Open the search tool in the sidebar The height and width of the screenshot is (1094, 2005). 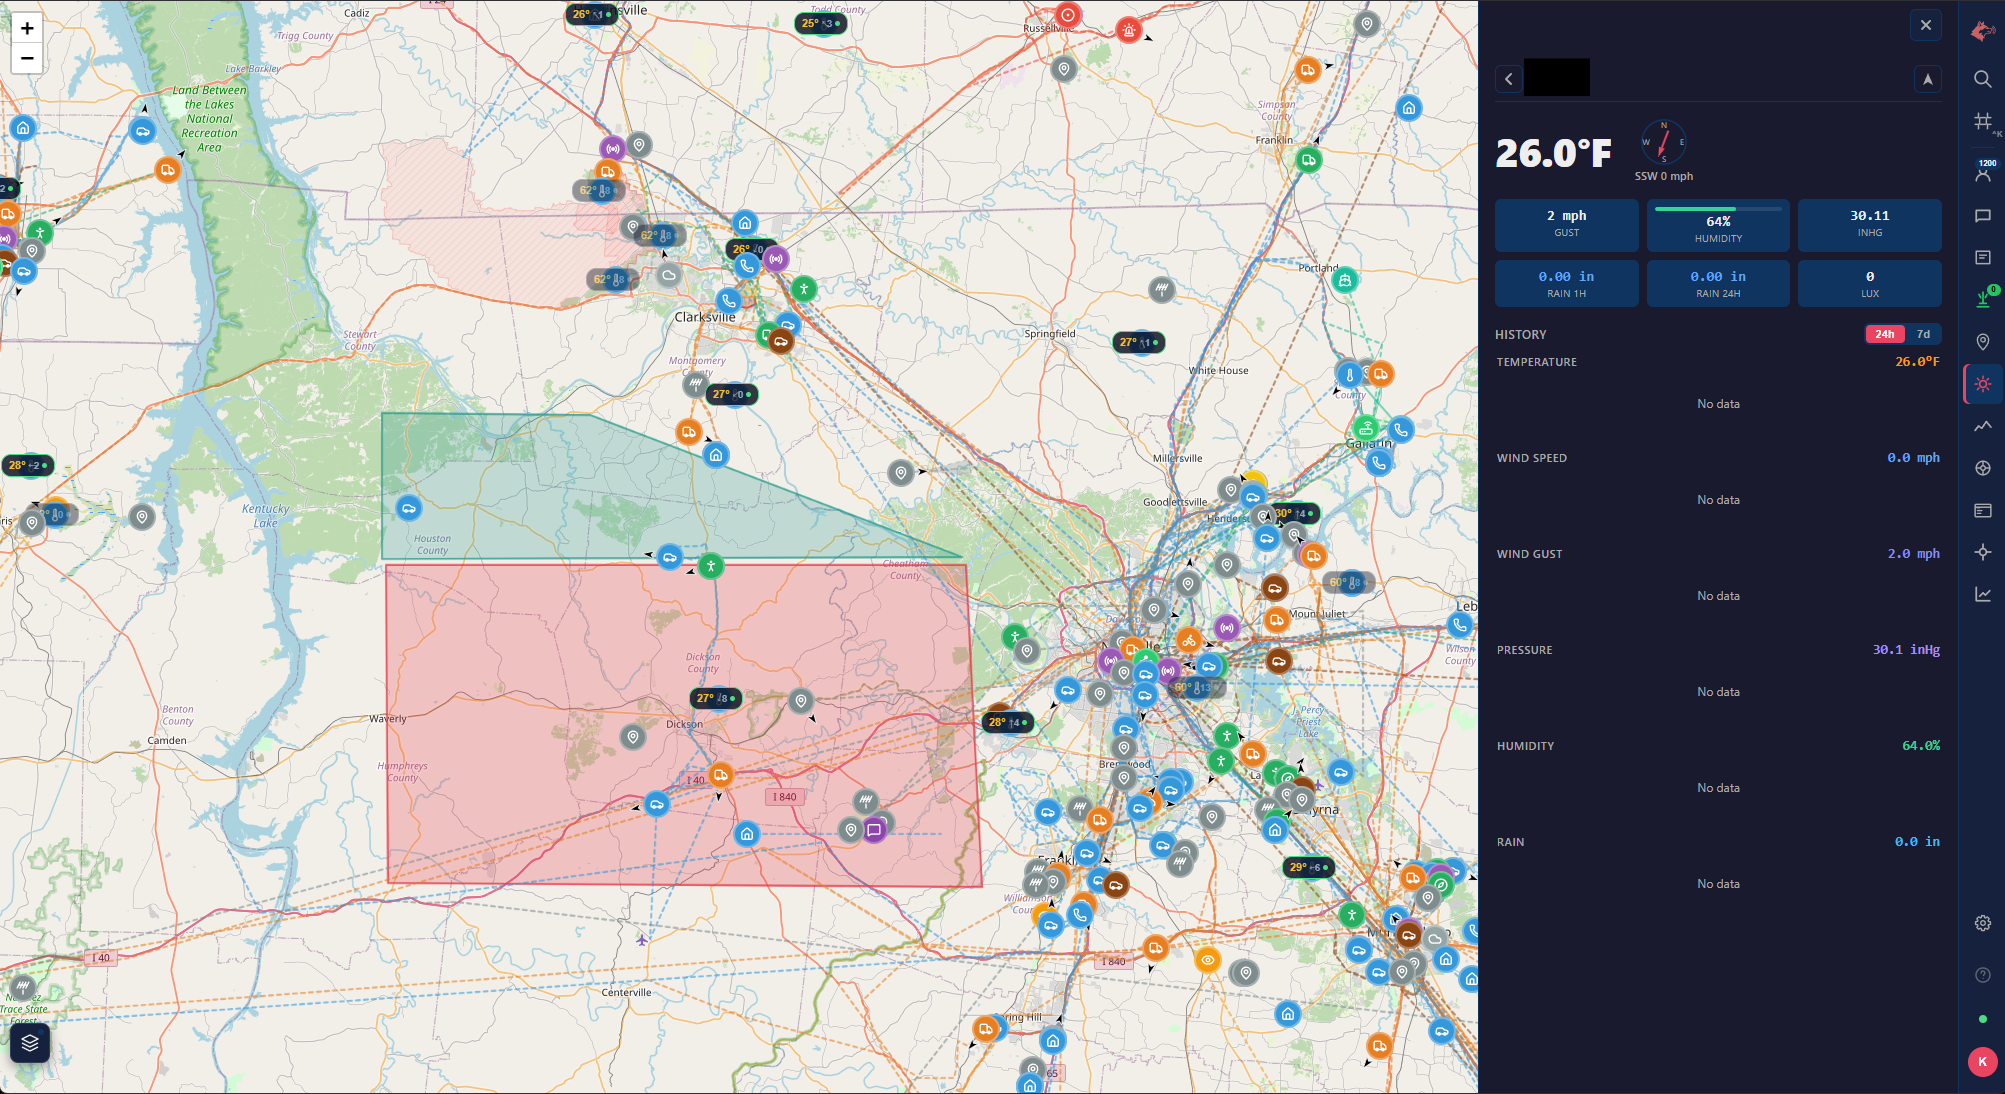pos(1983,80)
